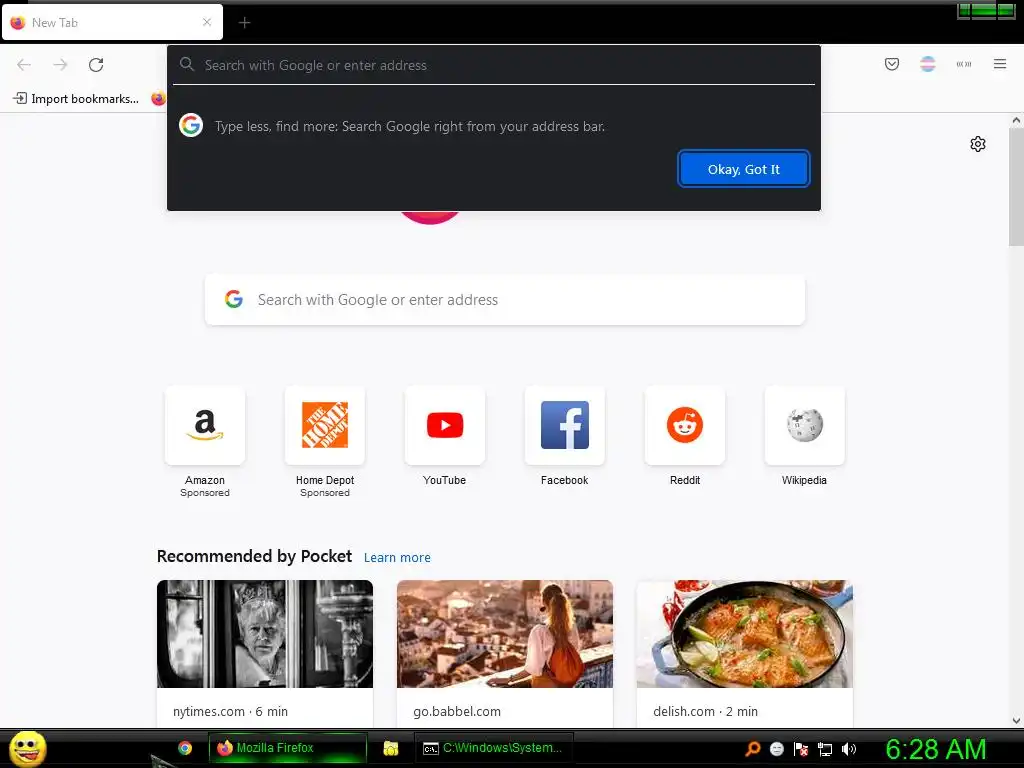Focus the page's Search with Google field

click(x=505, y=300)
